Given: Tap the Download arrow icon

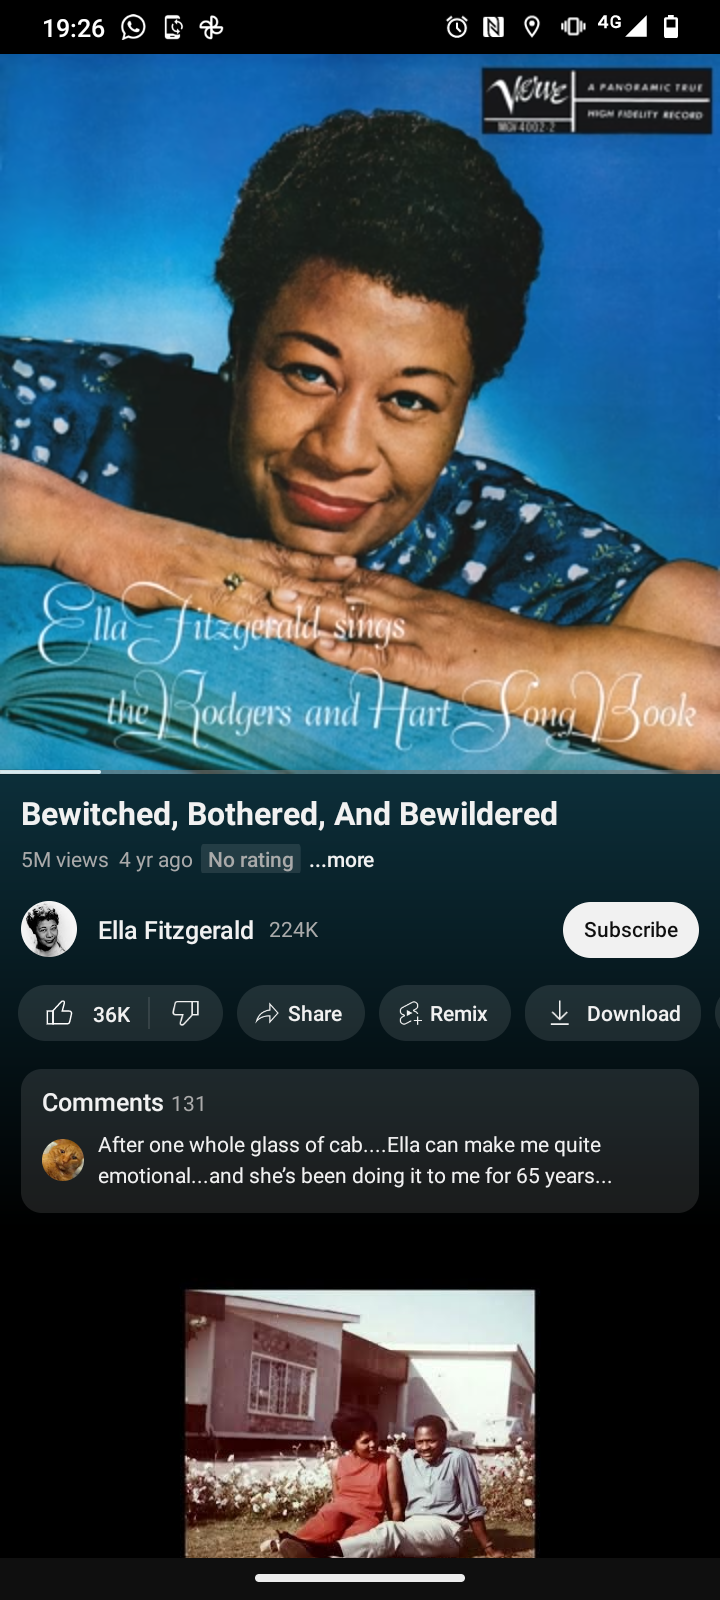Looking at the screenshot, I should 560,1014.
